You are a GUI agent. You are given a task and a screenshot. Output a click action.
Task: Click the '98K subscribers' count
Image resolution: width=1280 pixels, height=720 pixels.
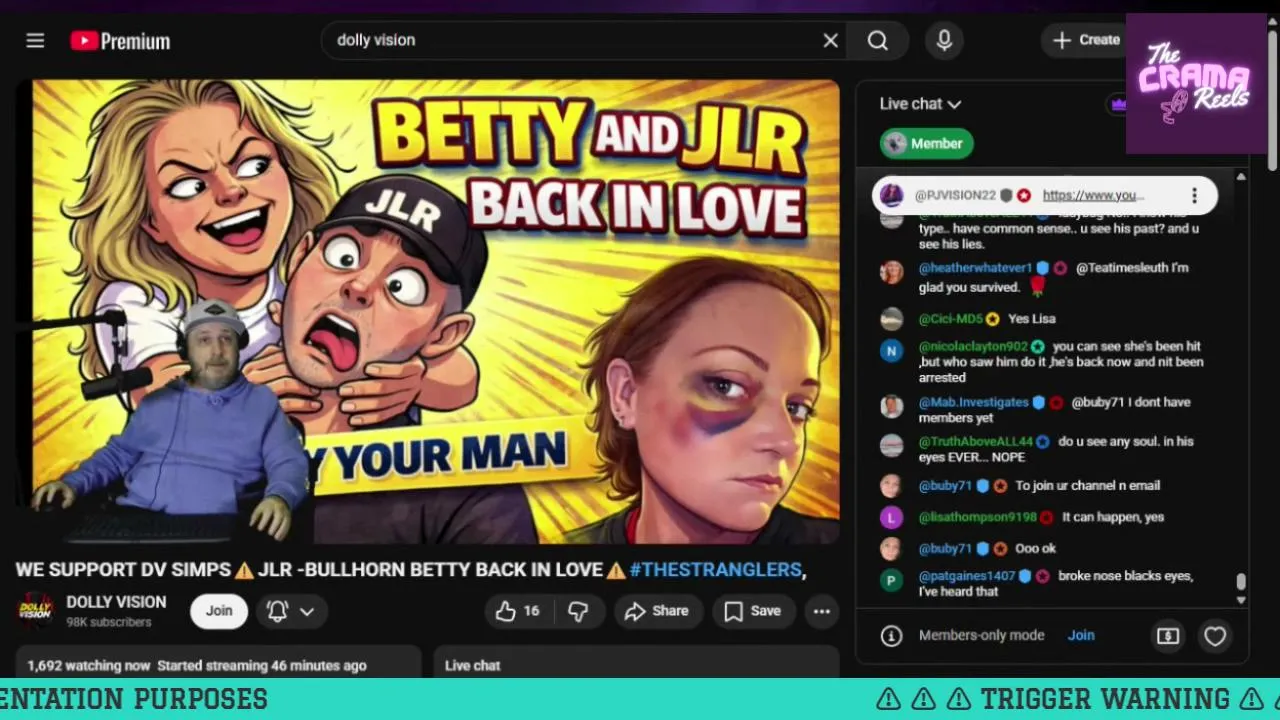click(x=109, y=622)
